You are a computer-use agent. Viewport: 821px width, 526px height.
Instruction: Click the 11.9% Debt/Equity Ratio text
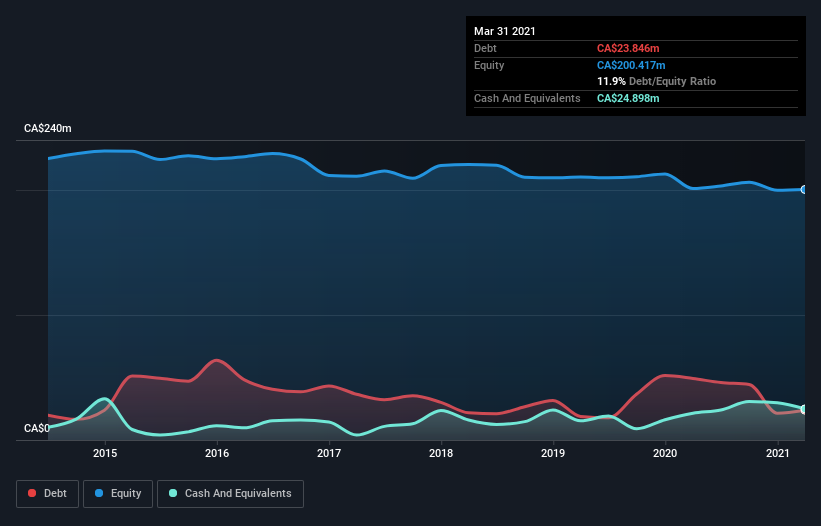(657, 81)
